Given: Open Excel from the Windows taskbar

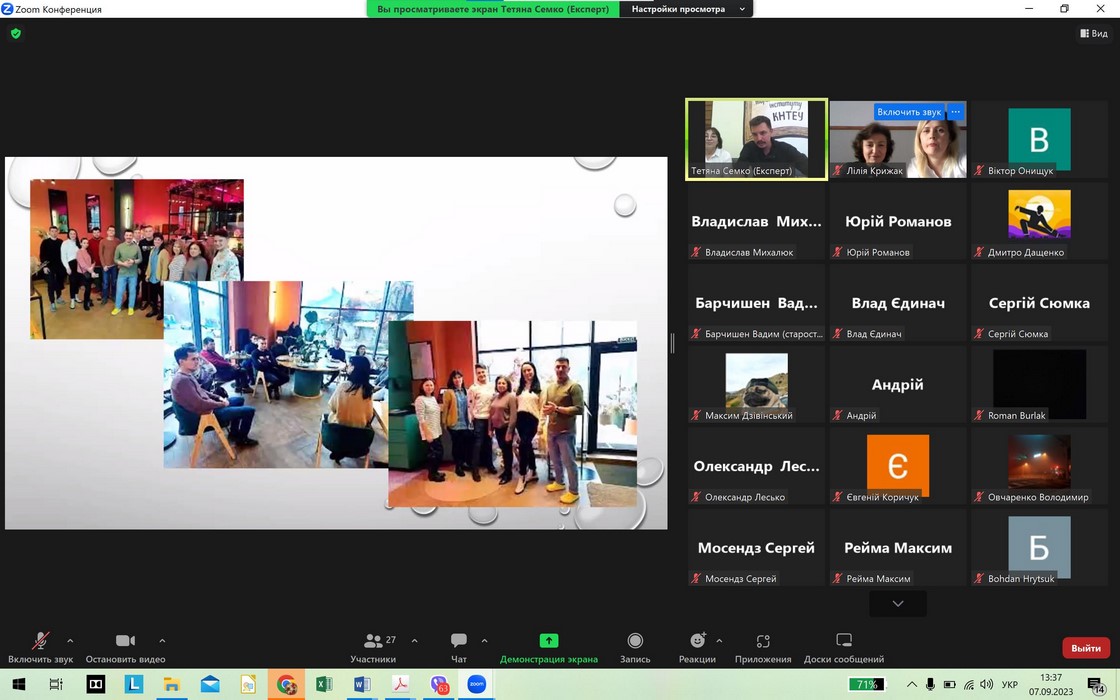Looking at the screenshot, I should click(324, 685).
